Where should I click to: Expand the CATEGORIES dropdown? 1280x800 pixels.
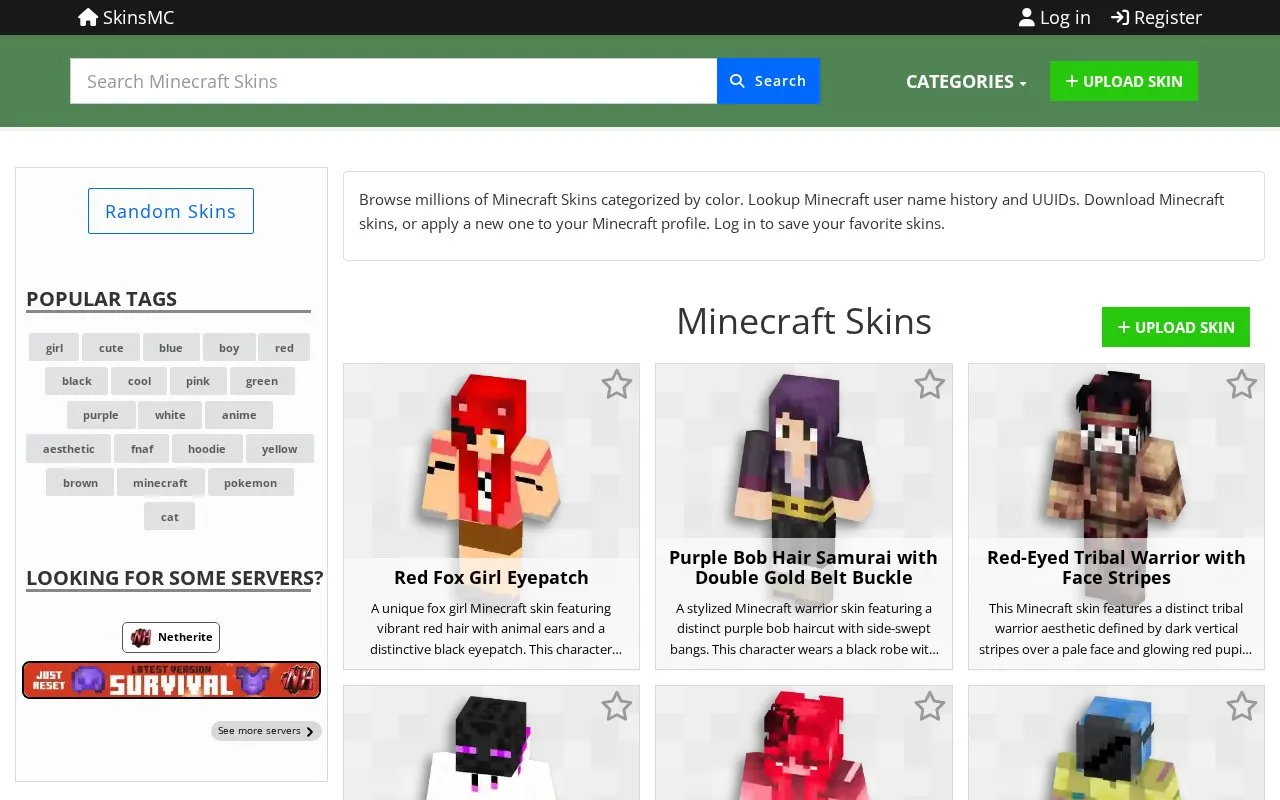tap(966, 82)
